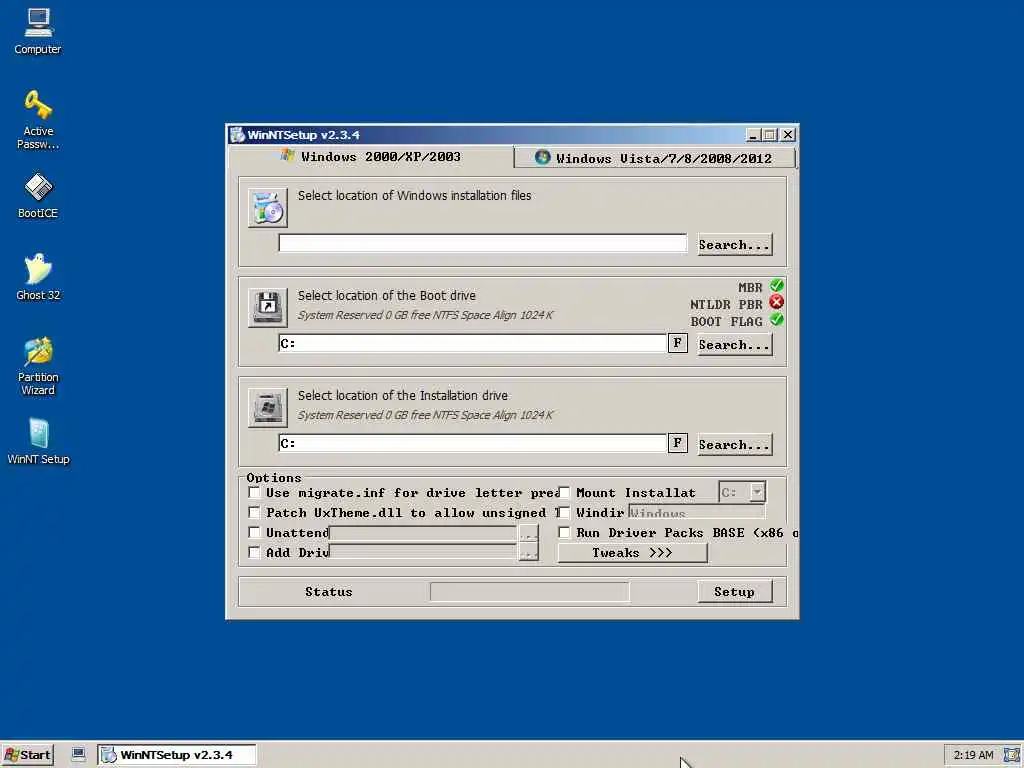Click the show desktop quick launch icon

click(x=78, y=754)
